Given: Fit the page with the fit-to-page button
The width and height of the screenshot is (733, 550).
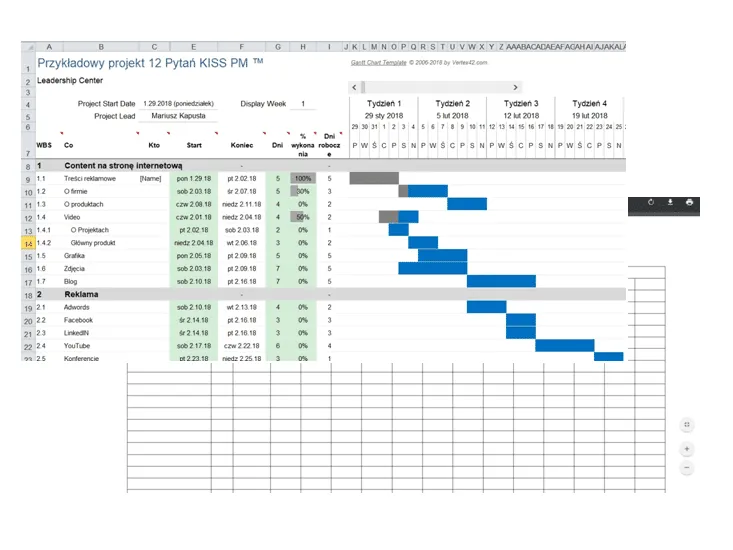Looking at the screenshot, I should click(687, 425).
